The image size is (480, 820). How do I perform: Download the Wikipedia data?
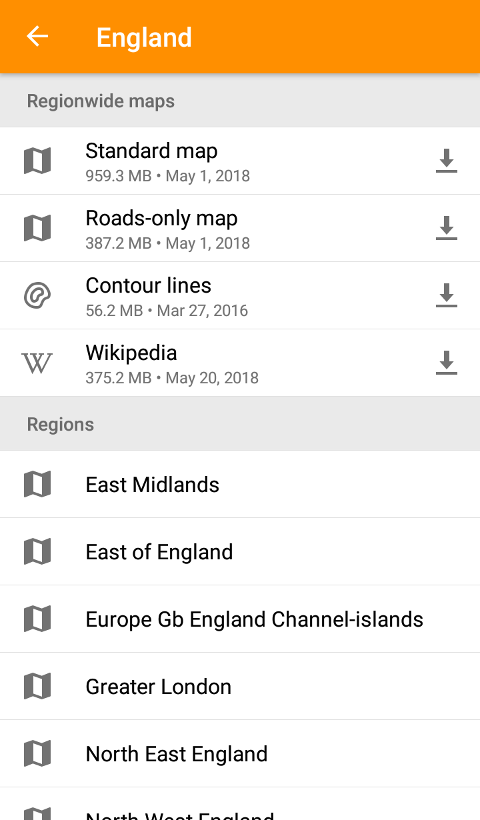(446, 363)
